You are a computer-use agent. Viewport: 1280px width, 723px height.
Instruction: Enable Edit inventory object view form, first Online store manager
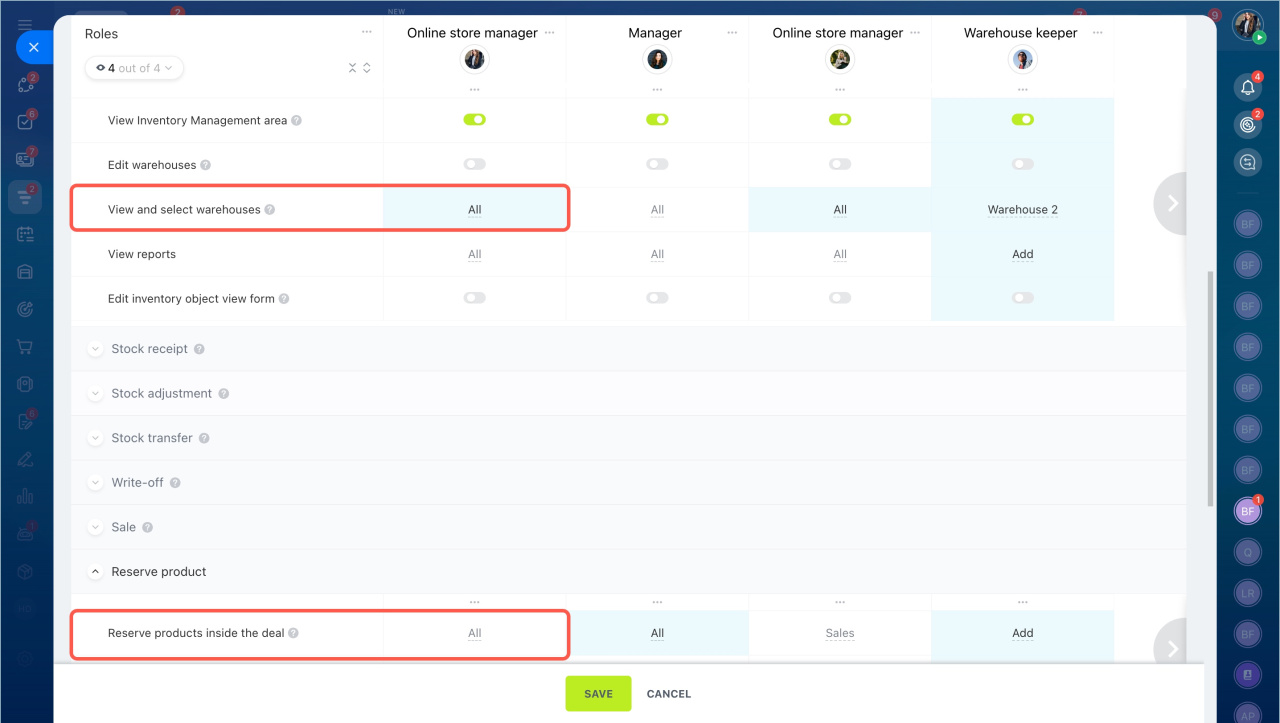coord(474,298)
